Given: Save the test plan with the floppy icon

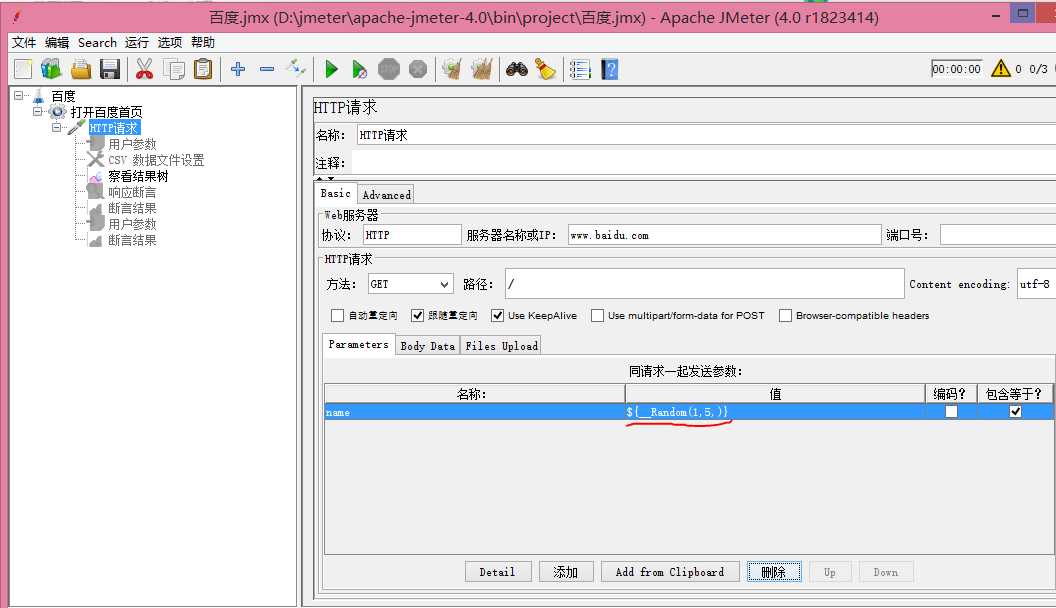Looking at the screenshot, I should point(110,69).
